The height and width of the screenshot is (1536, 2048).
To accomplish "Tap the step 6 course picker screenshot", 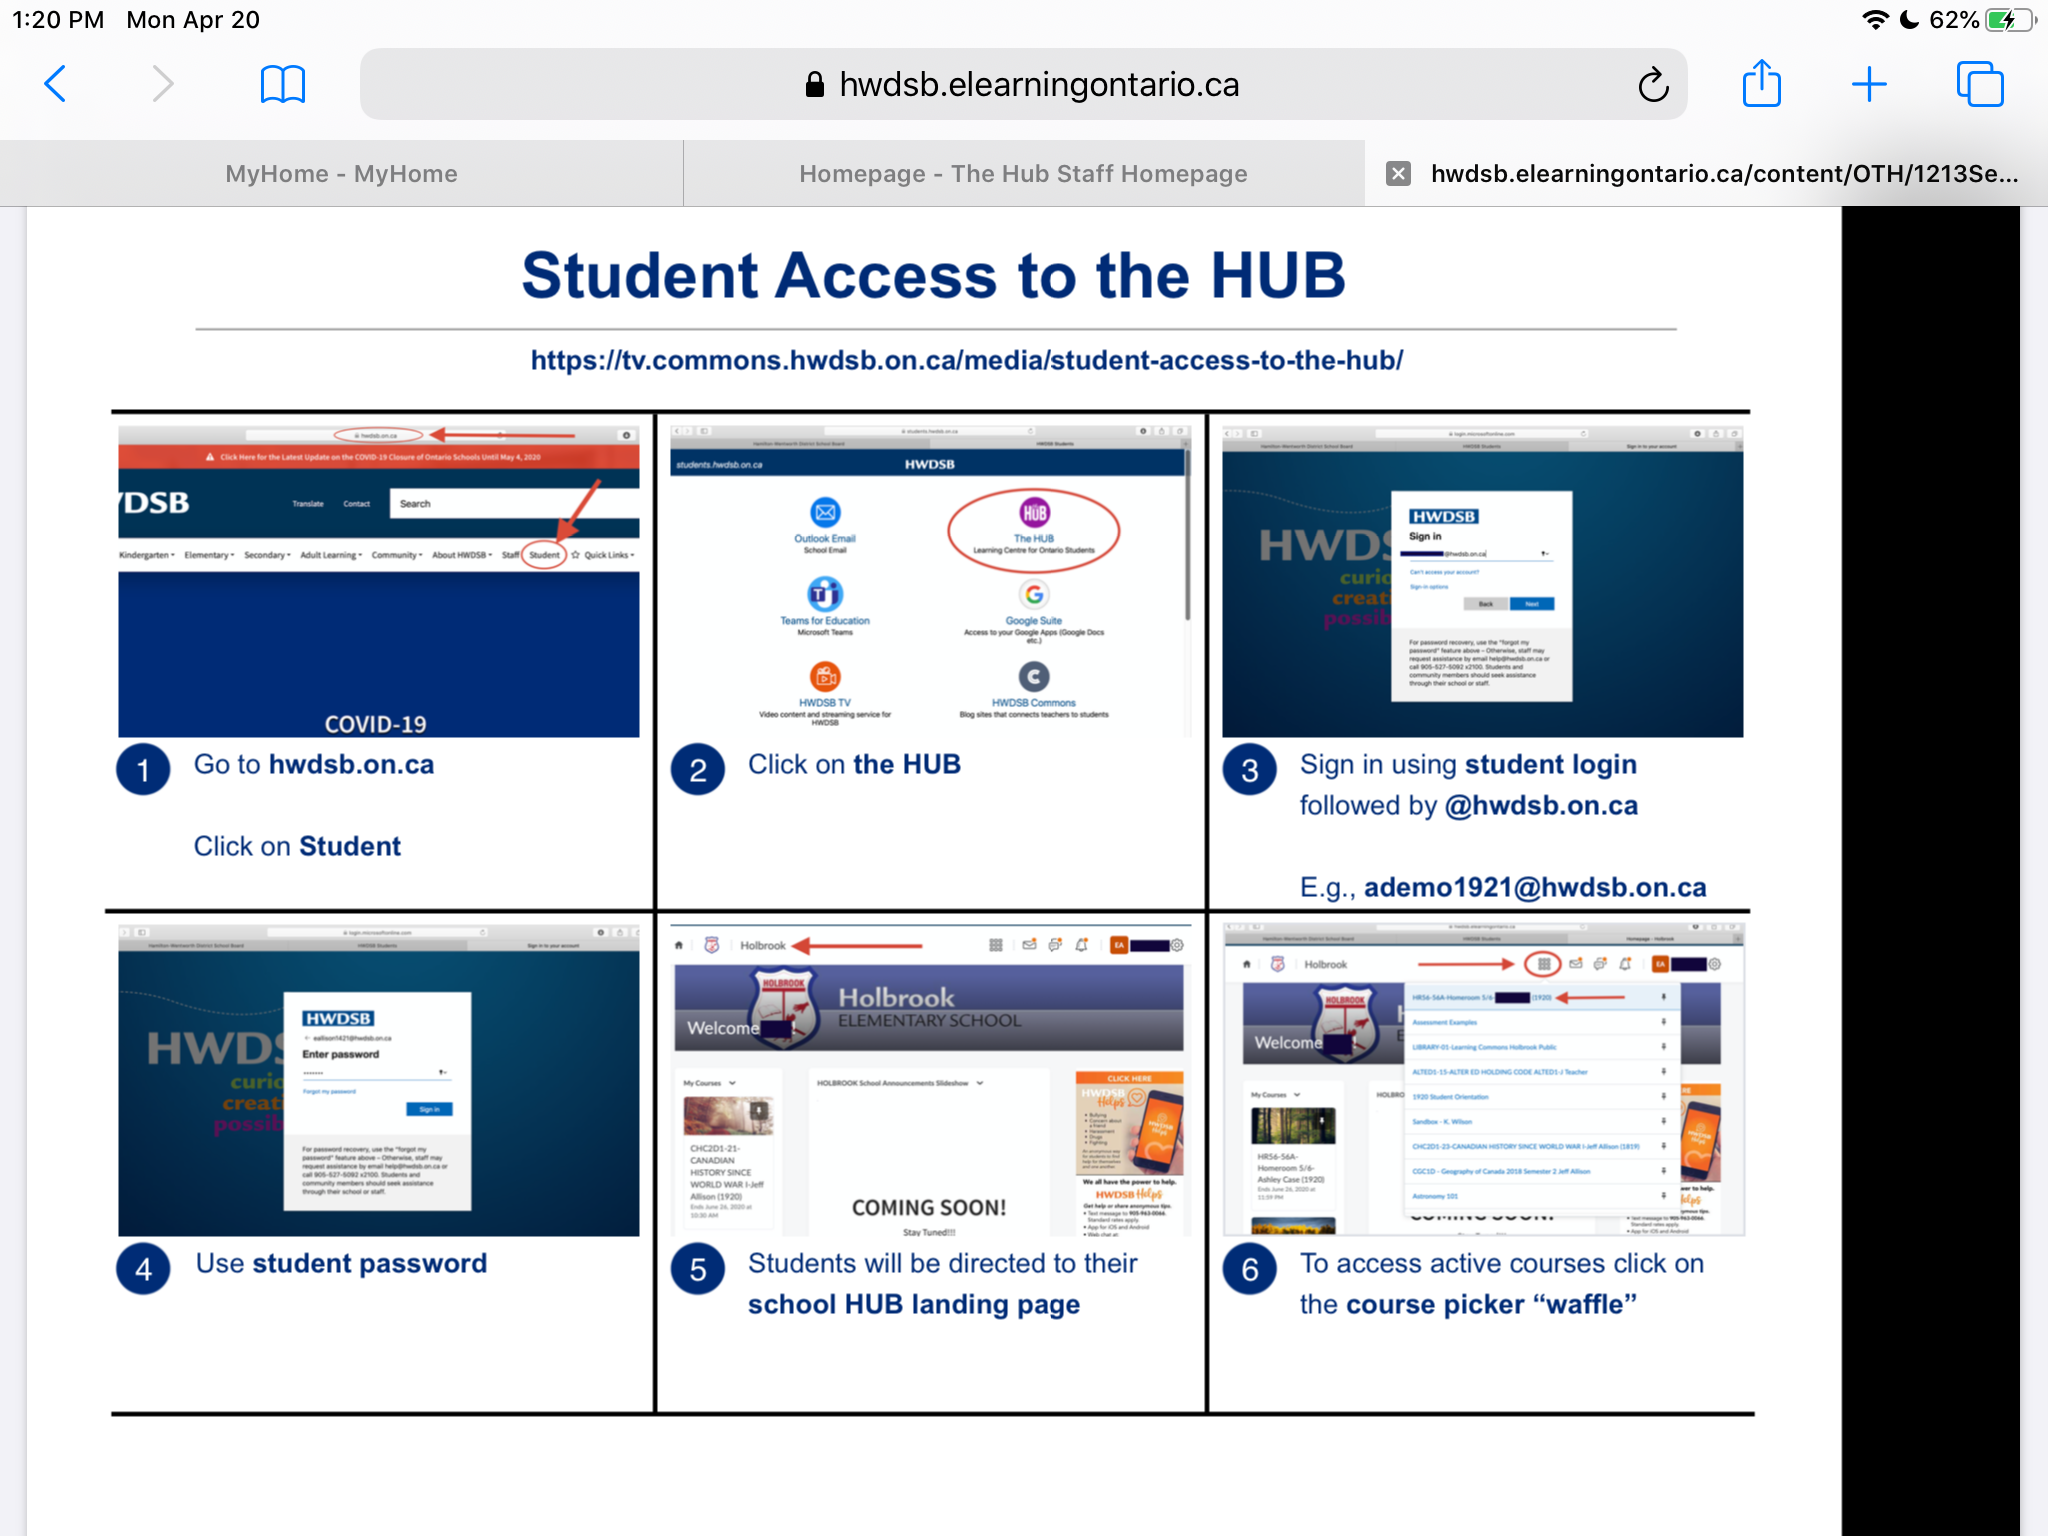I will [x=1484, y=1080].
